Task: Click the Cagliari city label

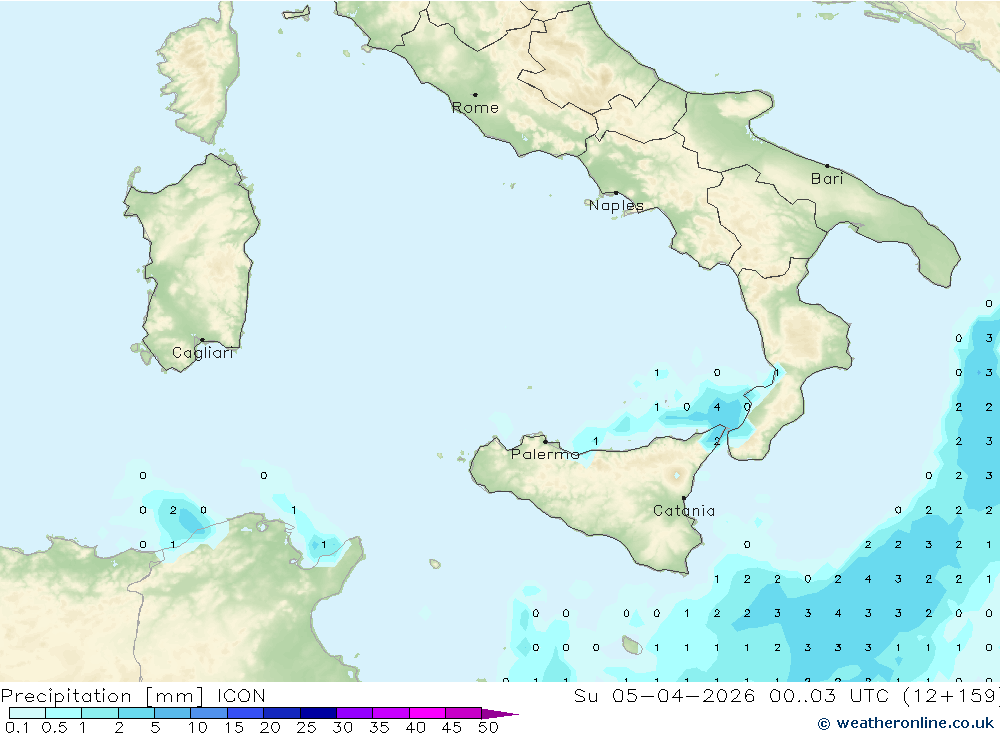Action: pos(203,353)
